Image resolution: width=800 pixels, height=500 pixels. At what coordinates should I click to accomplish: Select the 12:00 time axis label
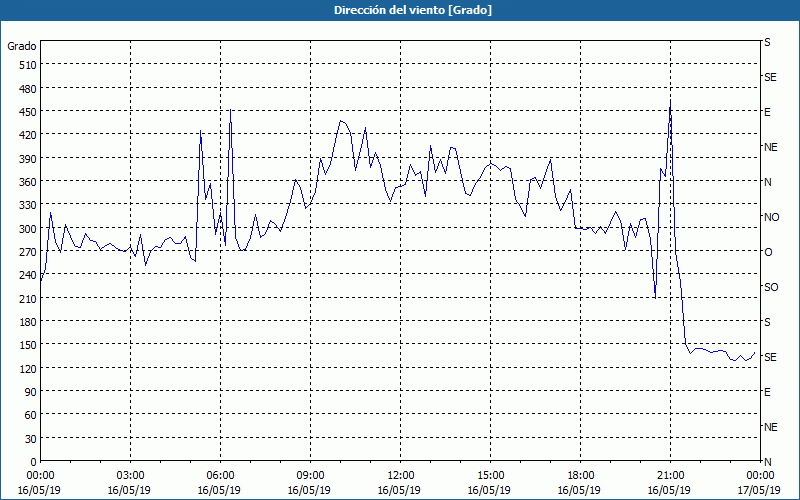coord(401,476)
